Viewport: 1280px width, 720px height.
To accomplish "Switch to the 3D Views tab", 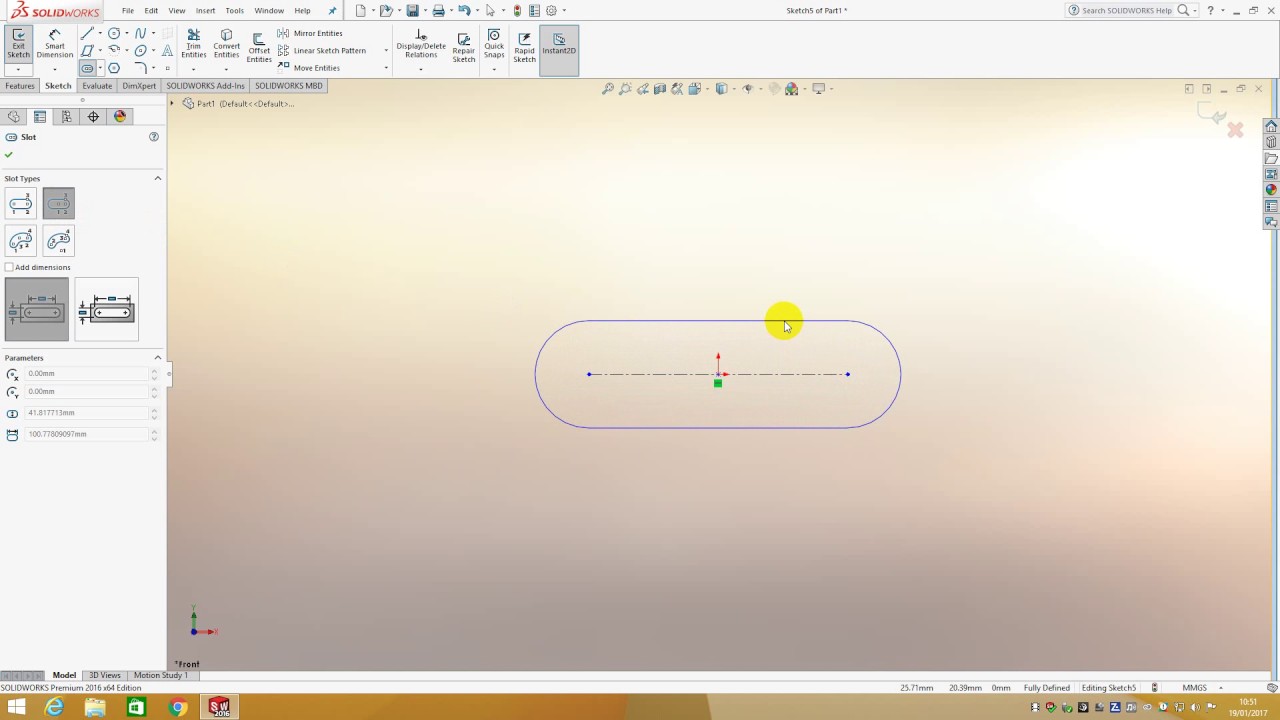I will (104, 675).
